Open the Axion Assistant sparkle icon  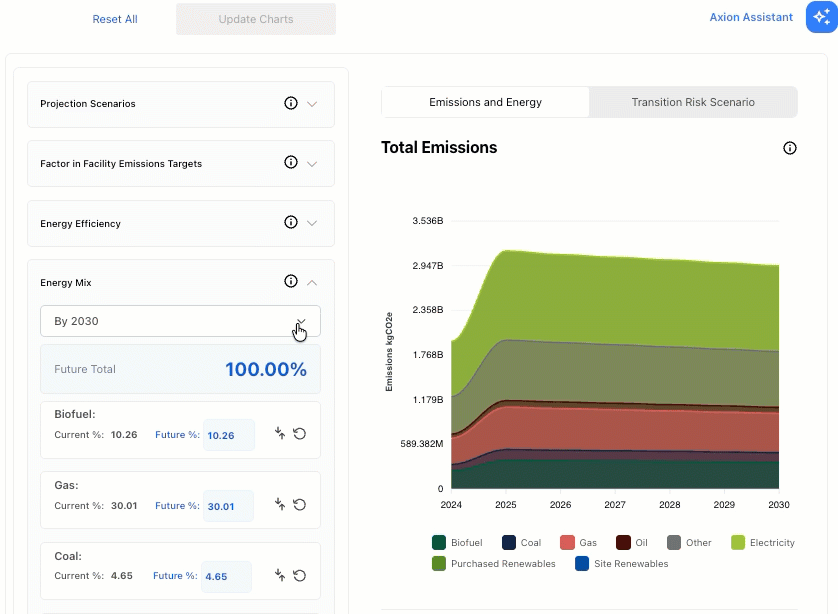tap(821, 17)
